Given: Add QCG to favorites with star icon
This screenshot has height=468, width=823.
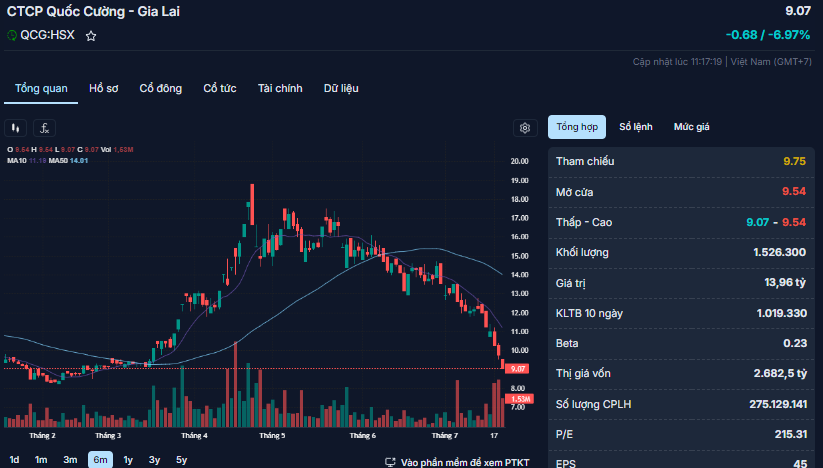Looking at the screenshot, I should (x=91, y=35).
